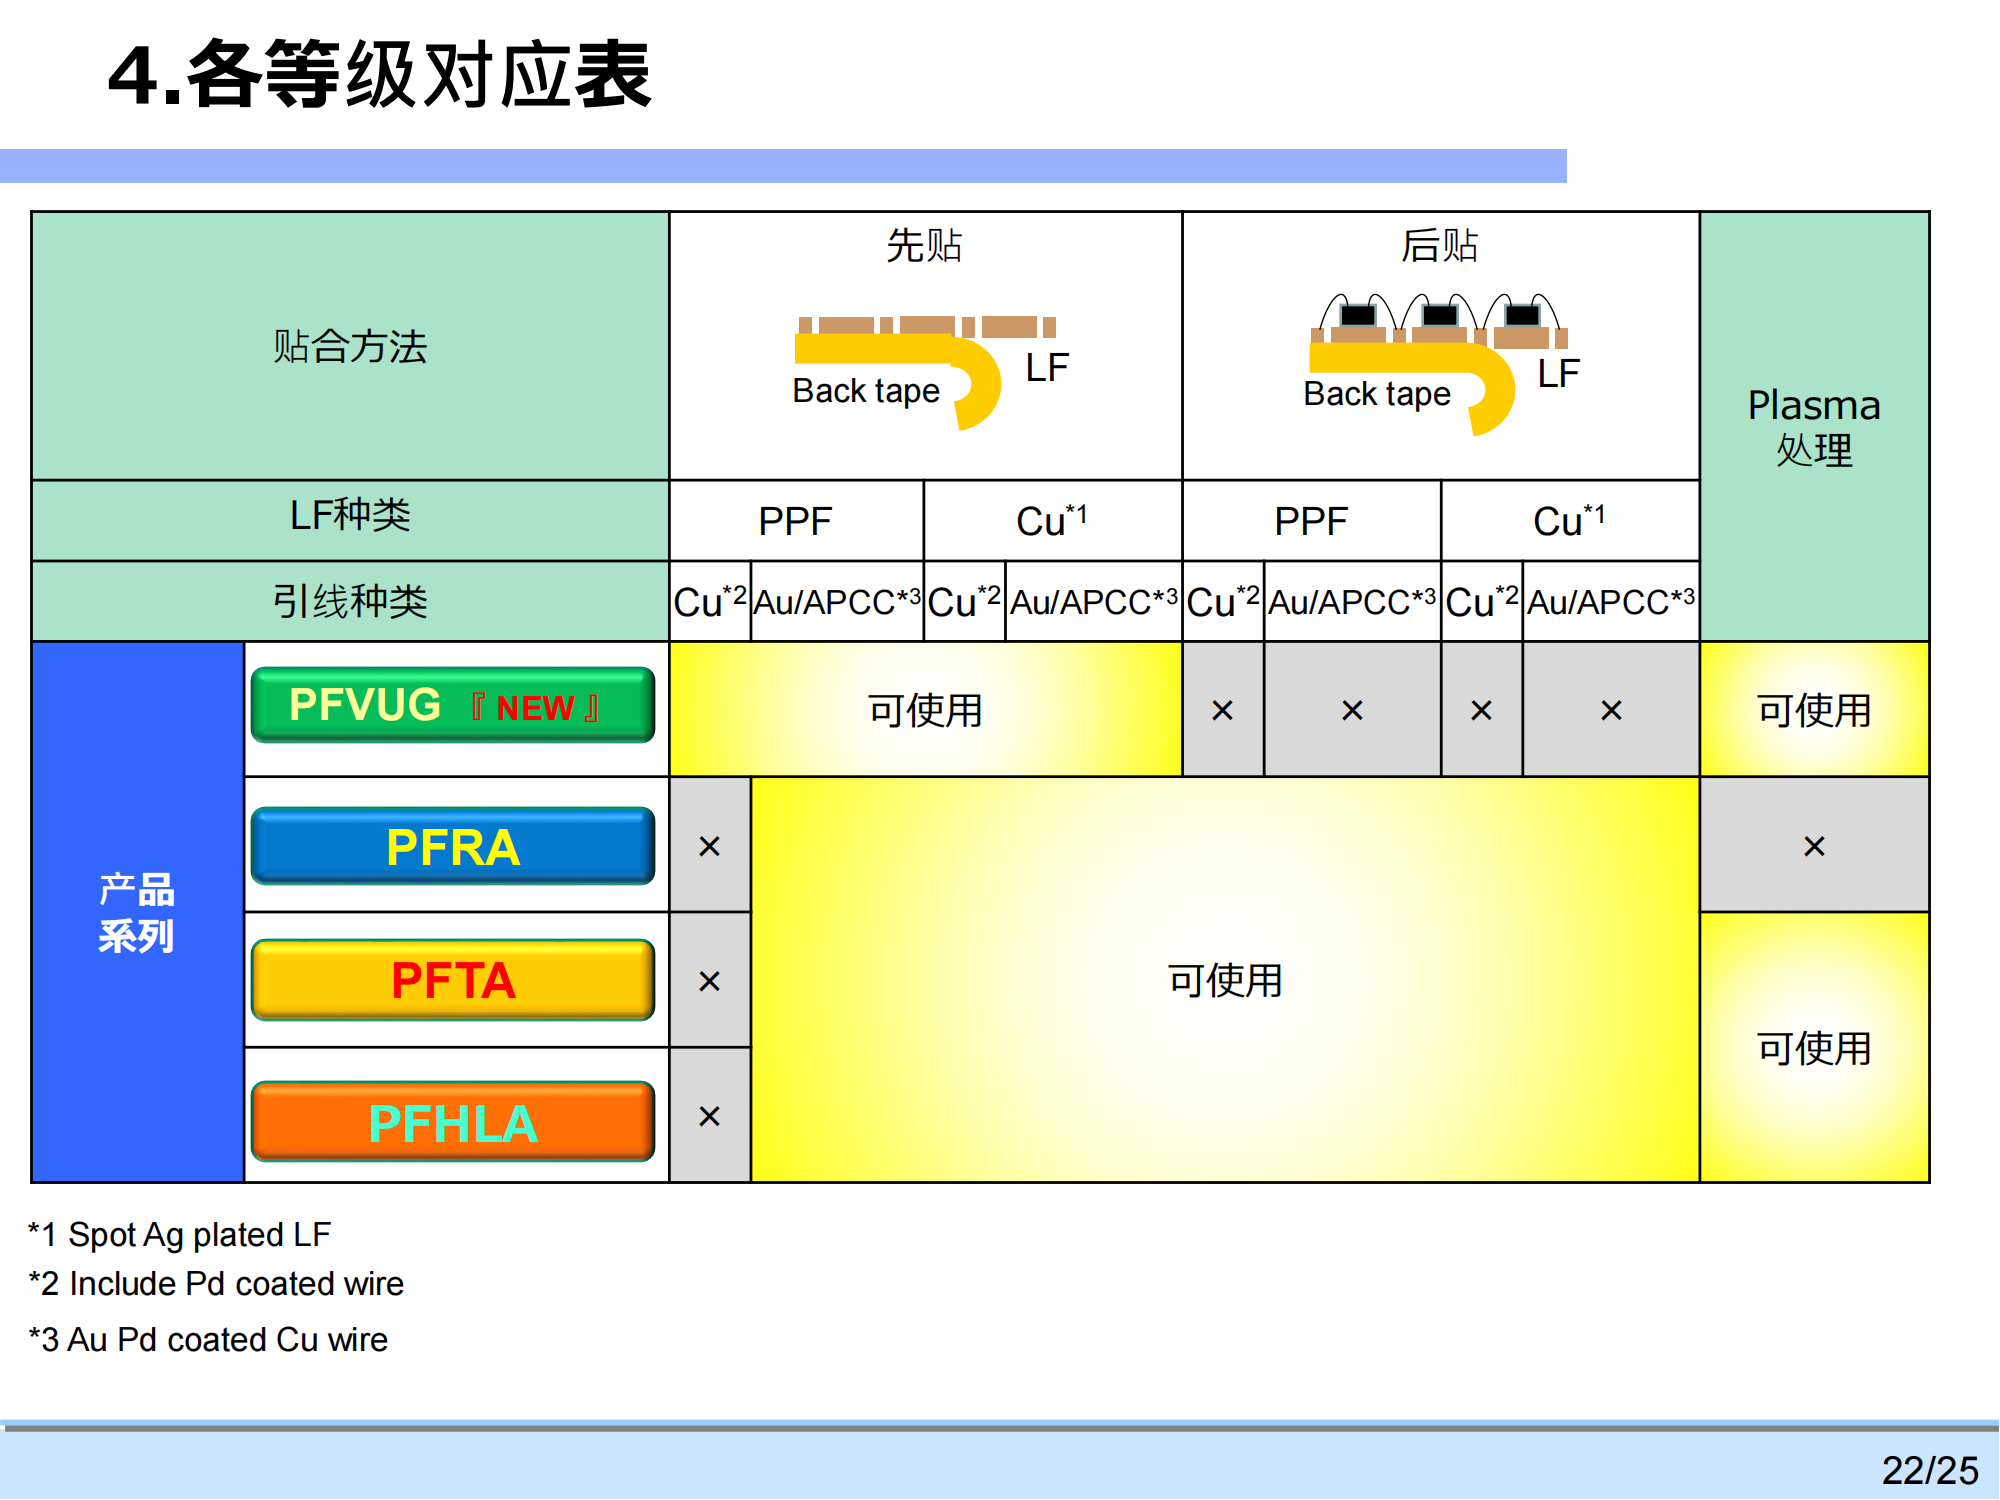Click the green PFVUG NEW button
This screenshot has height=1500, width=2000.
coord(453,705)
